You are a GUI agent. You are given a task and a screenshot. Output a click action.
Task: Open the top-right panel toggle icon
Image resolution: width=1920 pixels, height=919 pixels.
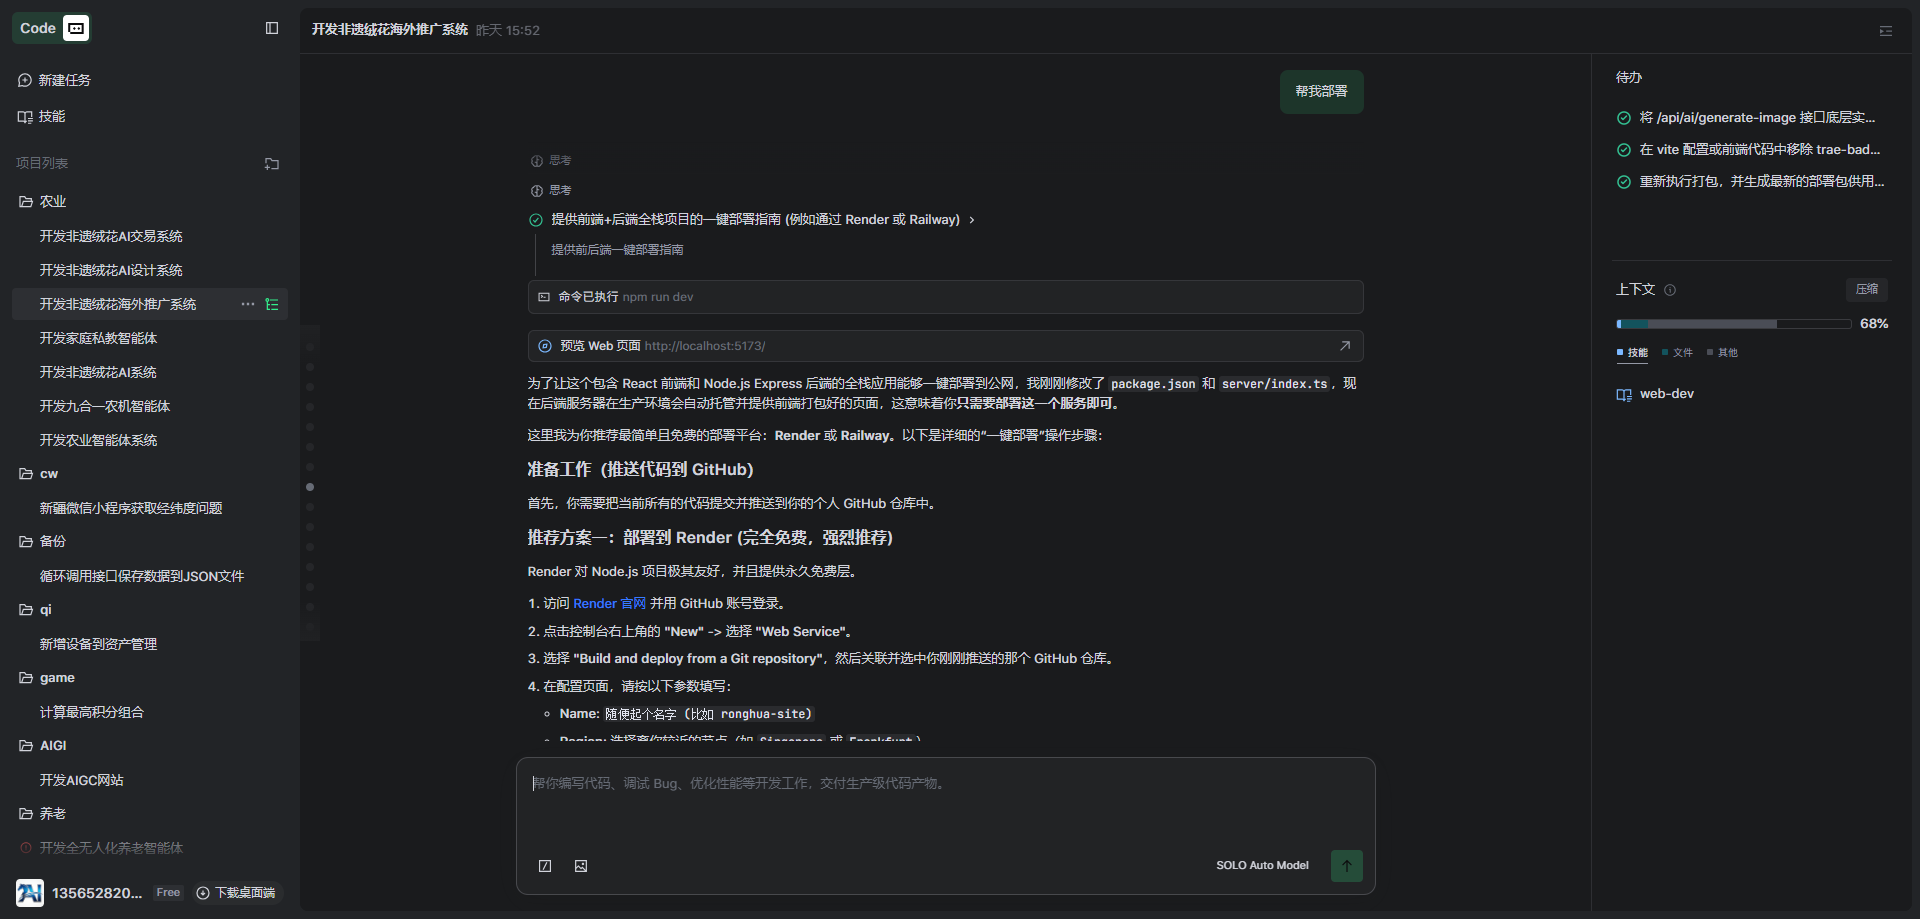(x=1885, y=31)
